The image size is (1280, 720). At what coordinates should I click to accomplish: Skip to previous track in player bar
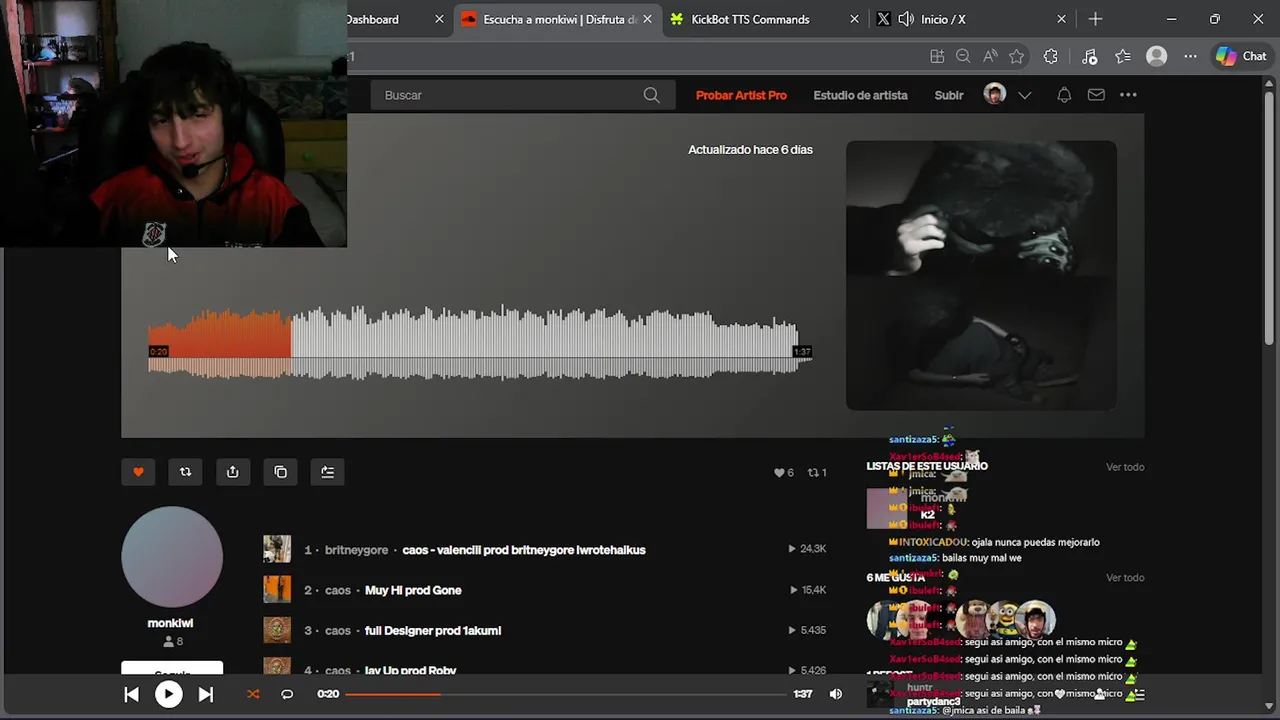point(131,694)
